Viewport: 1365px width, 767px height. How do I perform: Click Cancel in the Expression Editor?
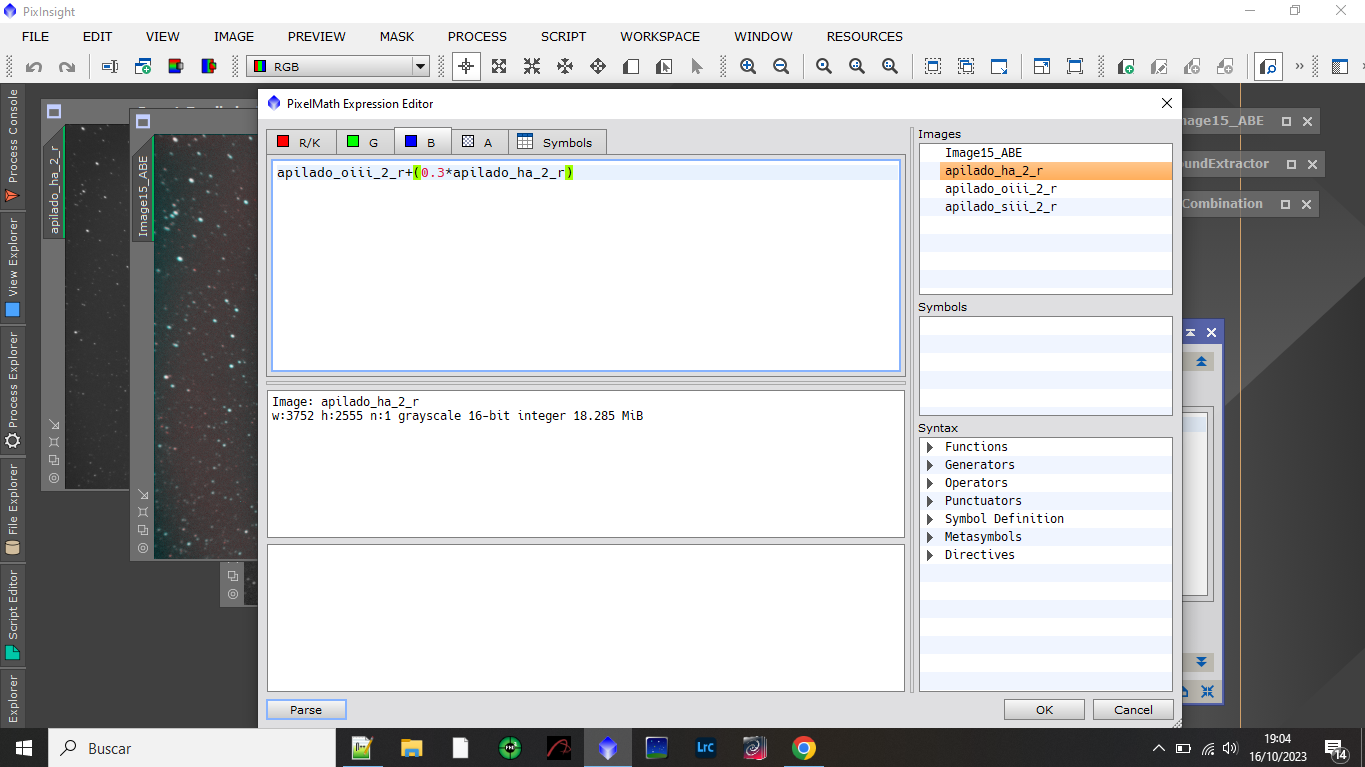(1133, 710)
